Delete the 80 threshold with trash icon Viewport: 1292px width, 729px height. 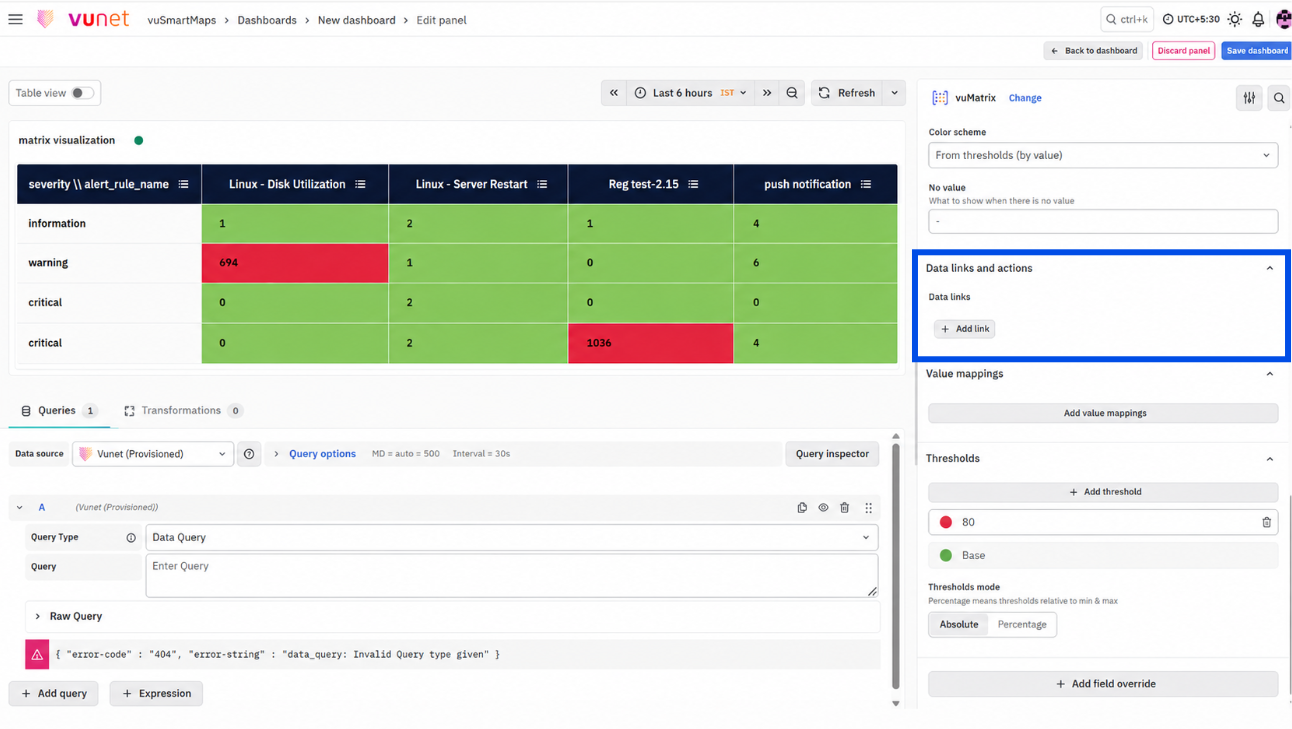coord(1266,522)
